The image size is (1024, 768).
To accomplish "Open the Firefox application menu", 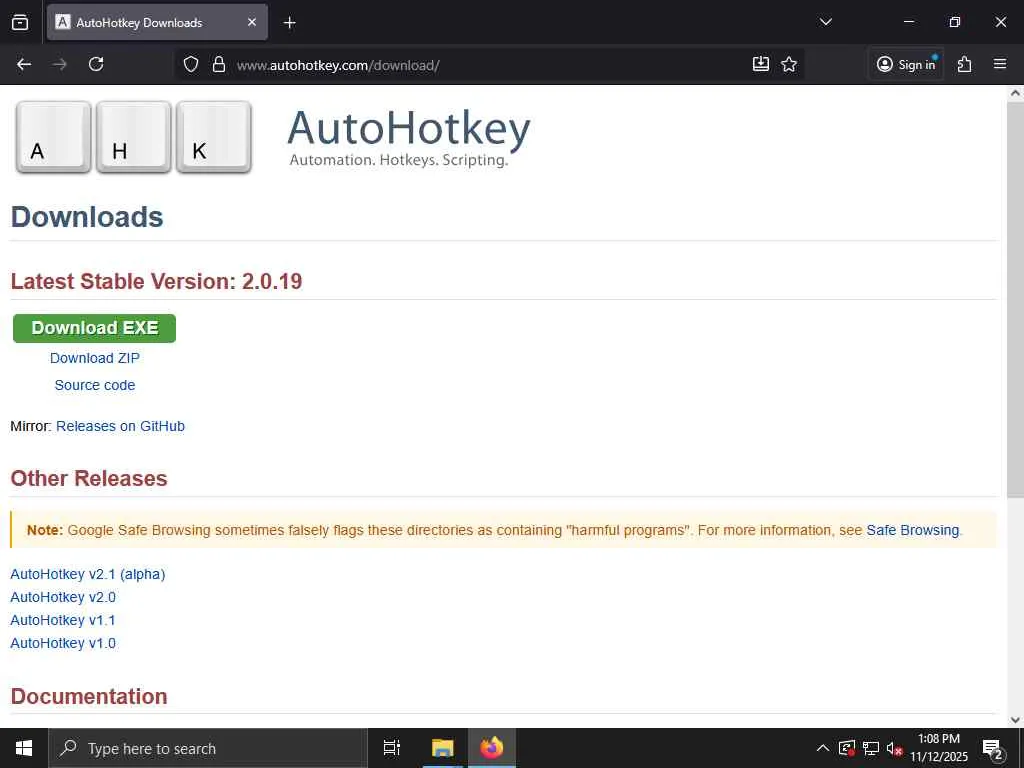I will click(x=1000, y=64).
